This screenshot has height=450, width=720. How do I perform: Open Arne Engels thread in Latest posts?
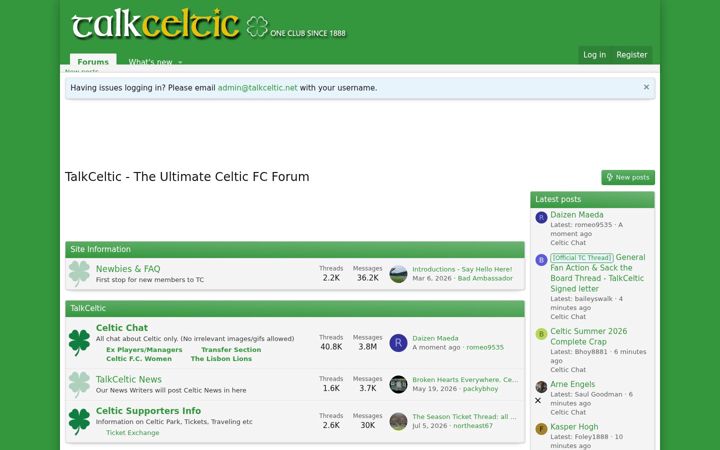[573, 384]
